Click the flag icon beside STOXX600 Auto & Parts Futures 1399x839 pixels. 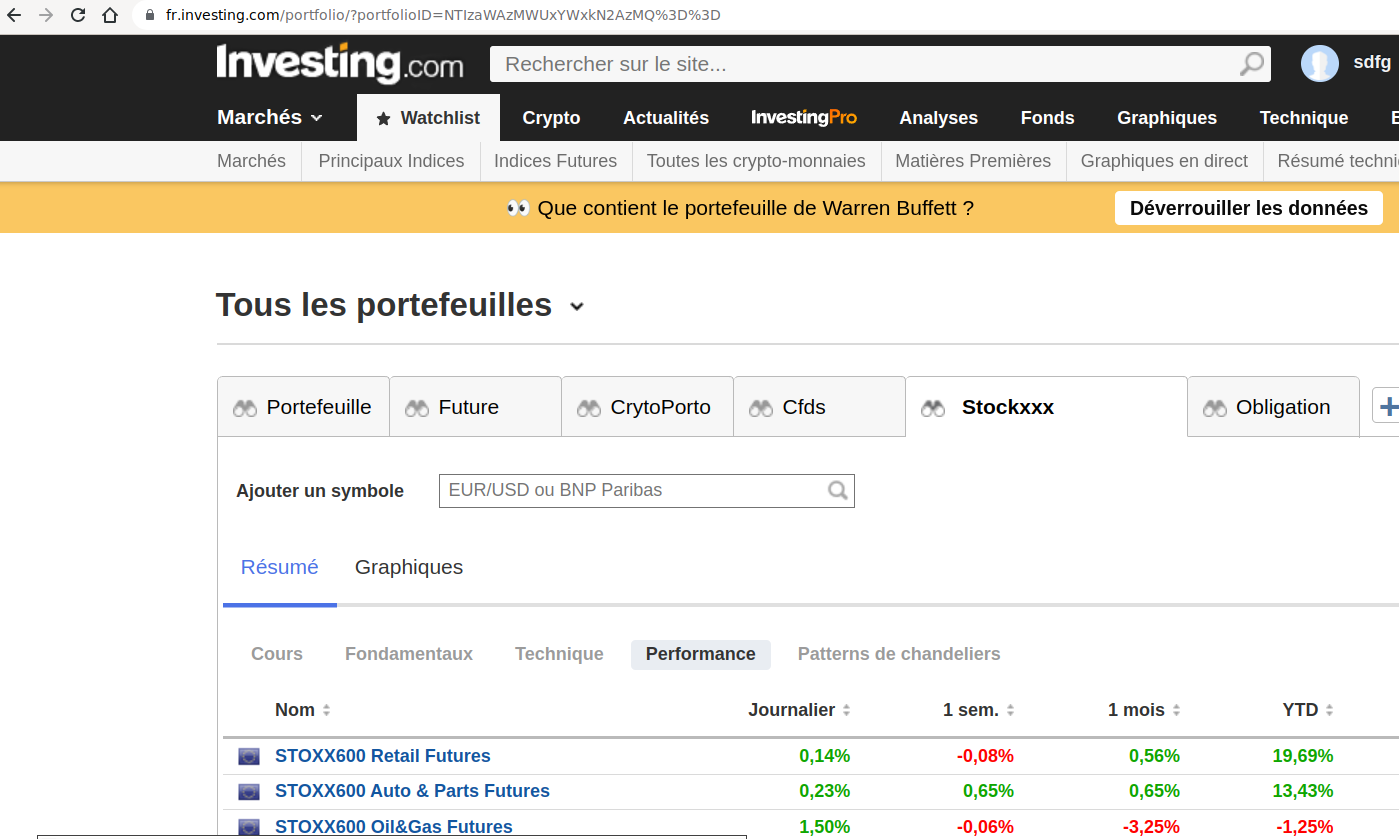click(249, 791)
